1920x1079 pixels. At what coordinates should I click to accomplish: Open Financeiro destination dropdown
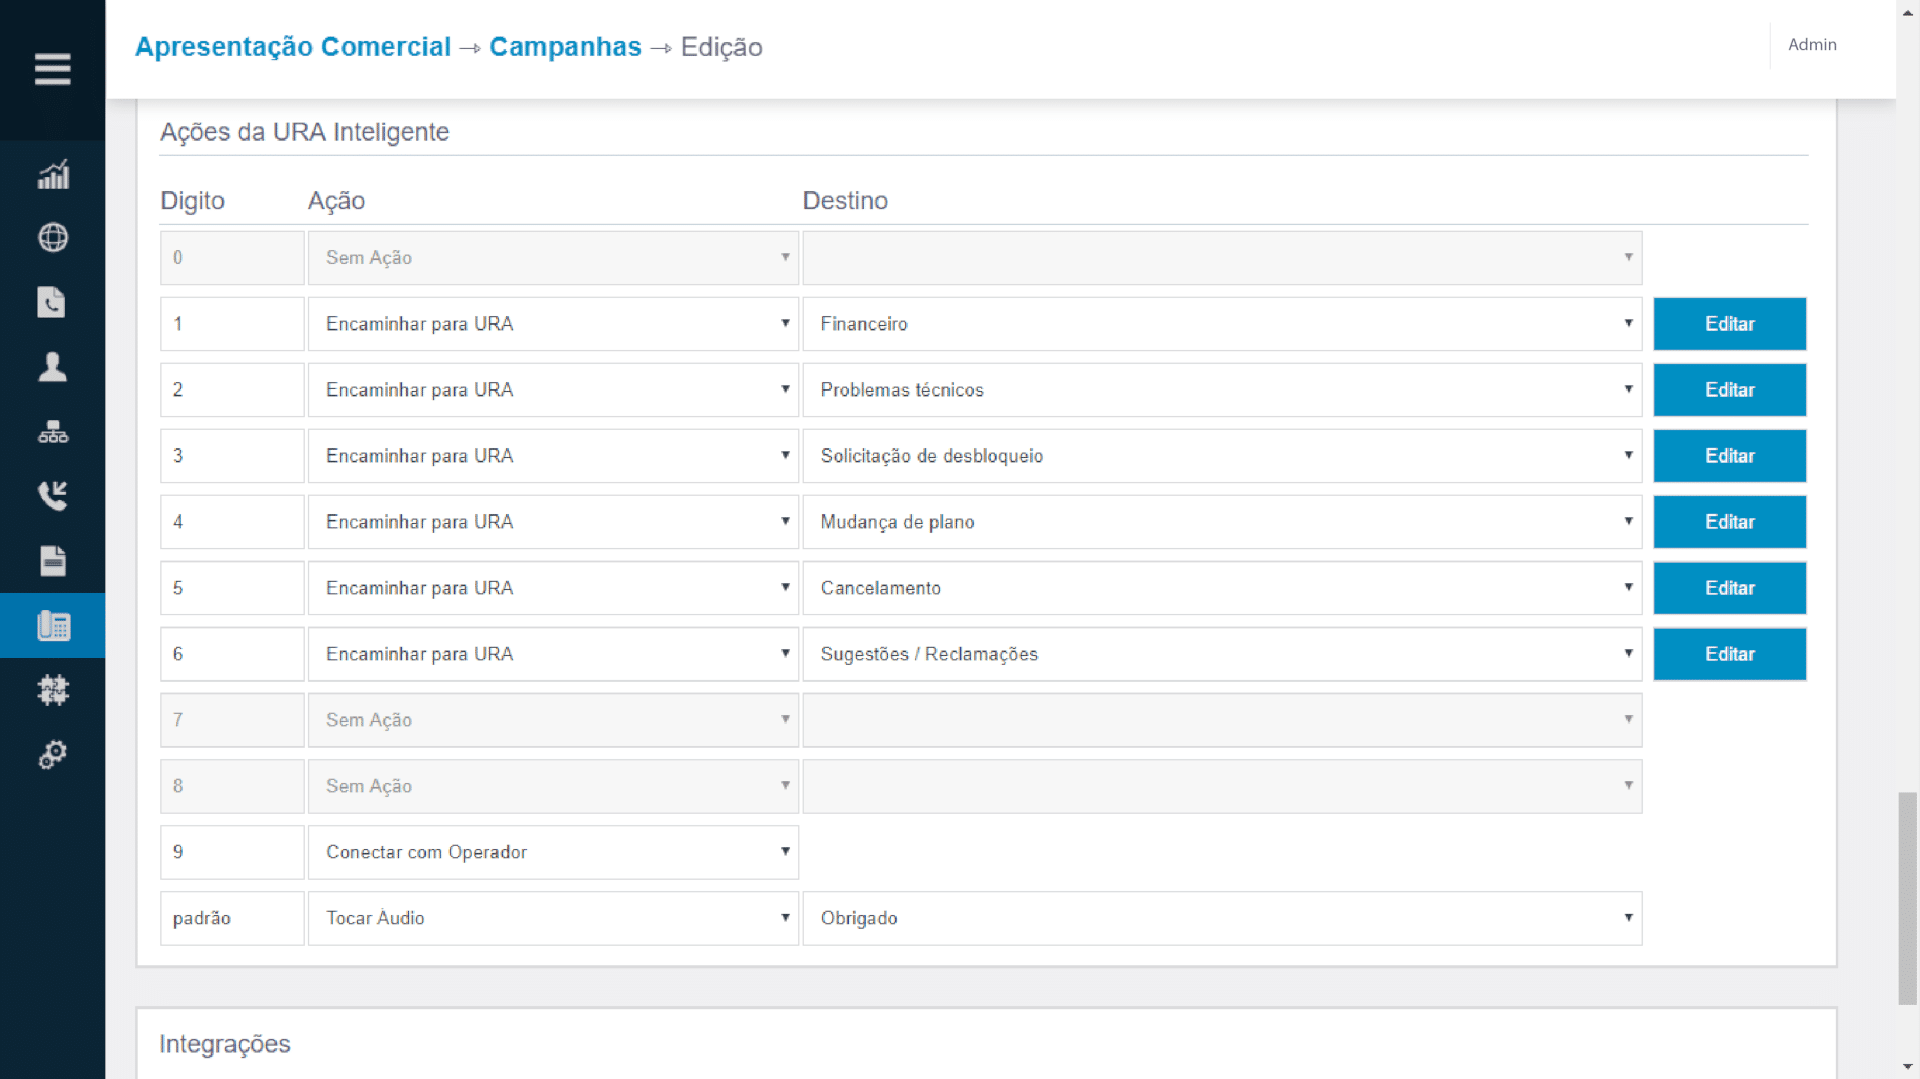pyautogui.click(x=1222, y=324)
